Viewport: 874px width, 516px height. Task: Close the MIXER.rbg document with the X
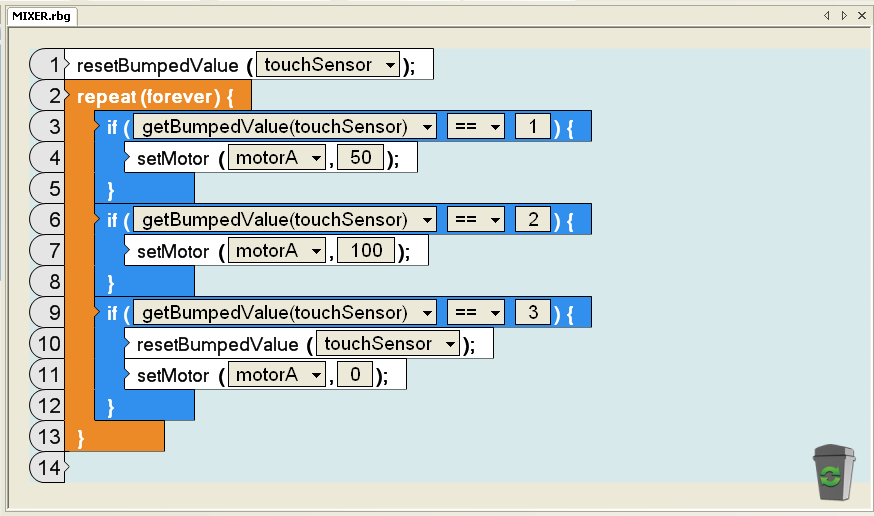coord(862,16)
